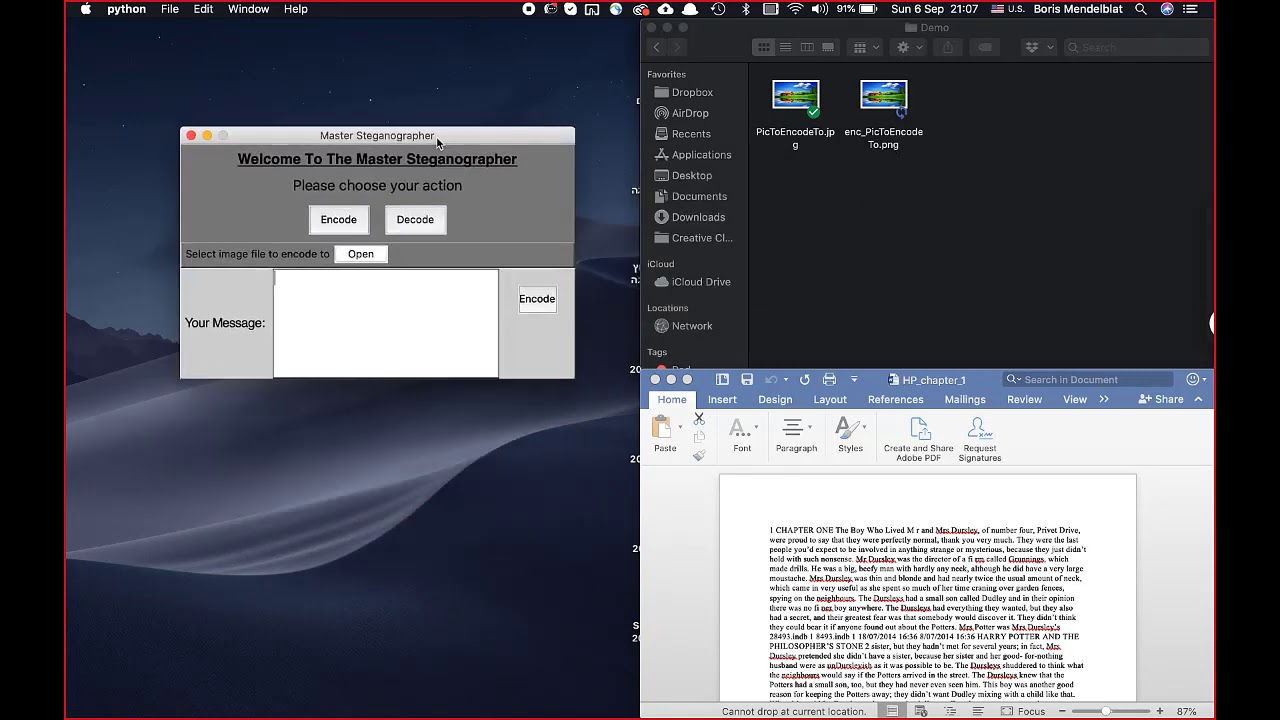Open the Finder action gear dropdown
The width and height of the screenshot is (1280, 720).
coord(909,47)
